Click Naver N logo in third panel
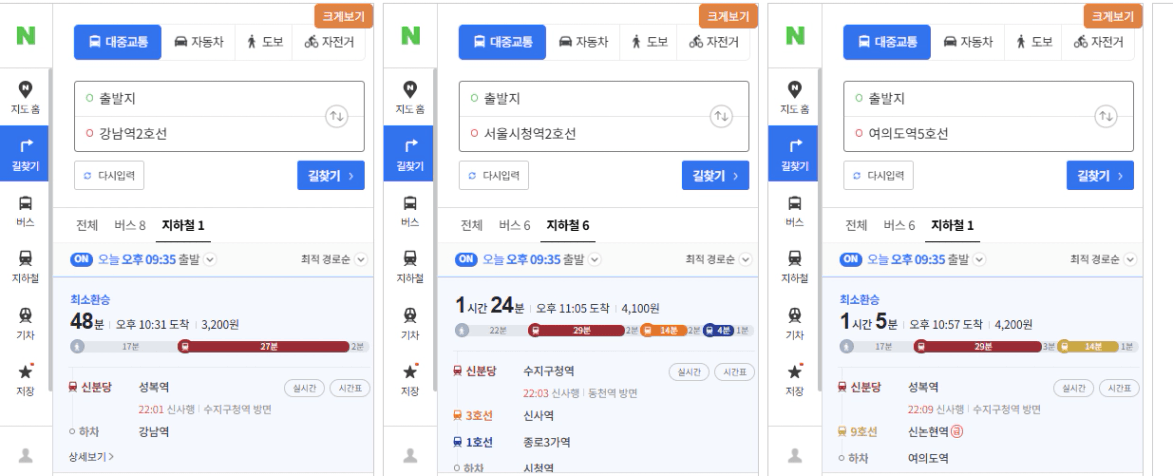Screen dimensions: 1173x476 pos(794,35)
